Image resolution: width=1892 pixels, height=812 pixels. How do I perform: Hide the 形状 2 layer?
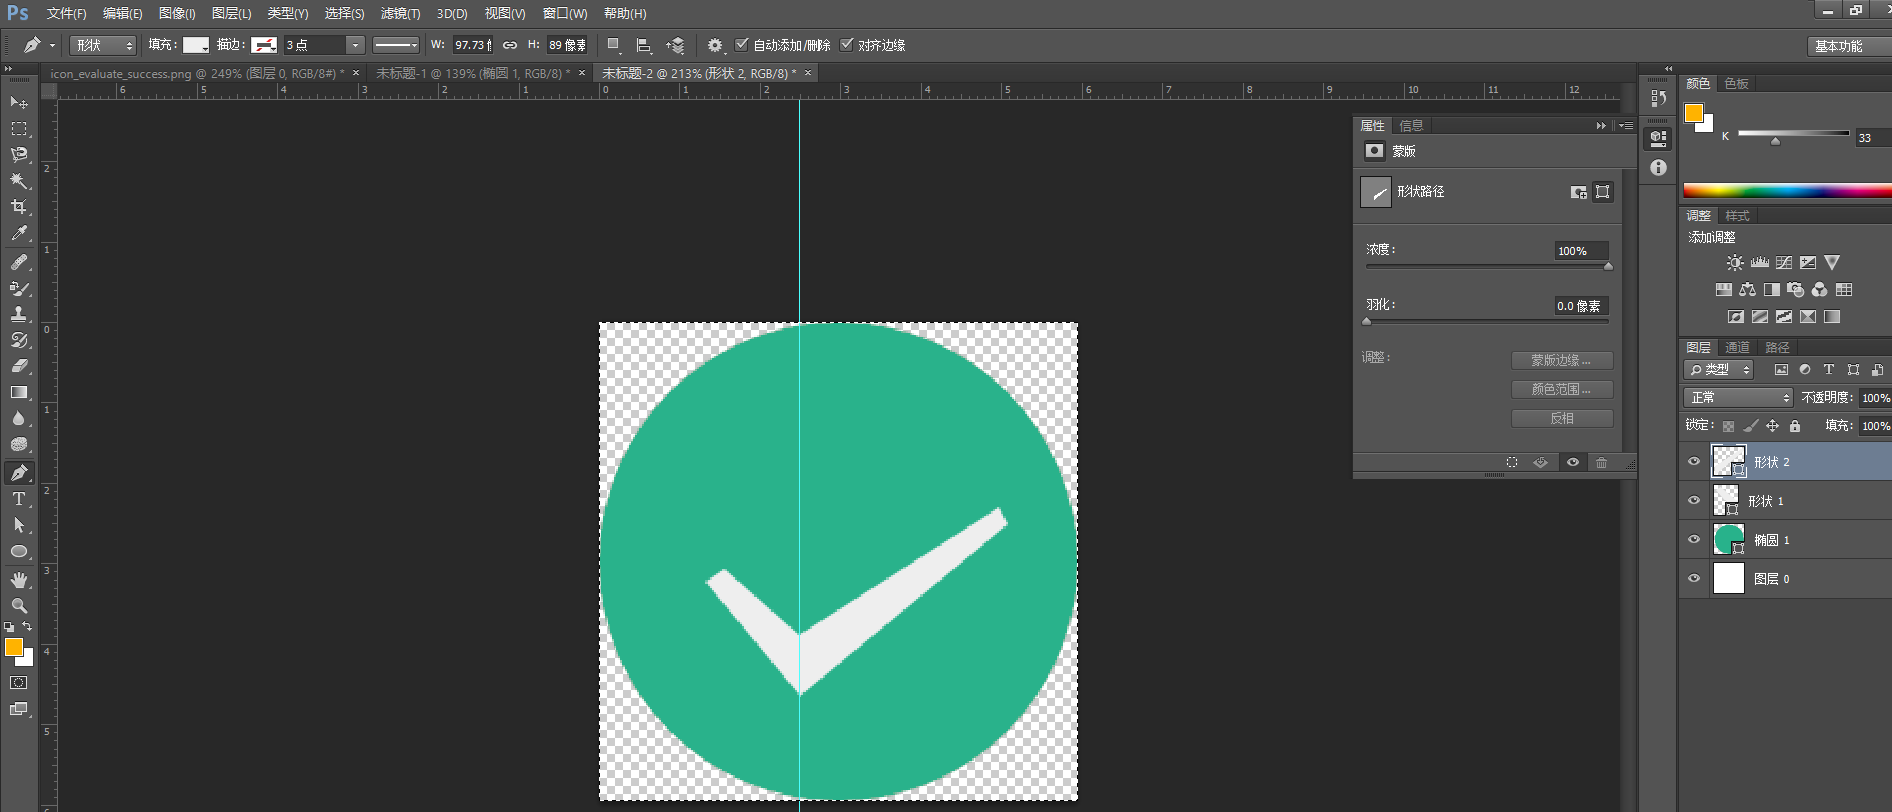tap(1694, 462)
